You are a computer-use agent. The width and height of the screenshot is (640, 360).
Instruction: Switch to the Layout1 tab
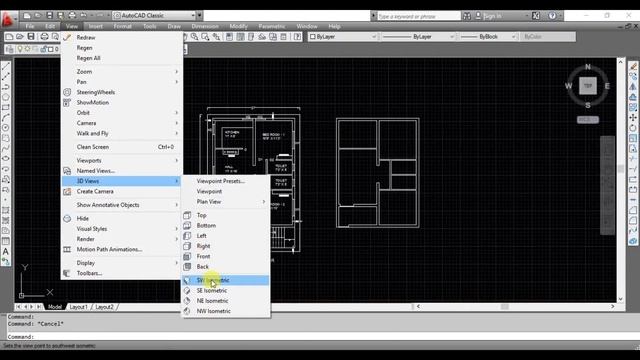pyautogui.click(x=78, y=307)
